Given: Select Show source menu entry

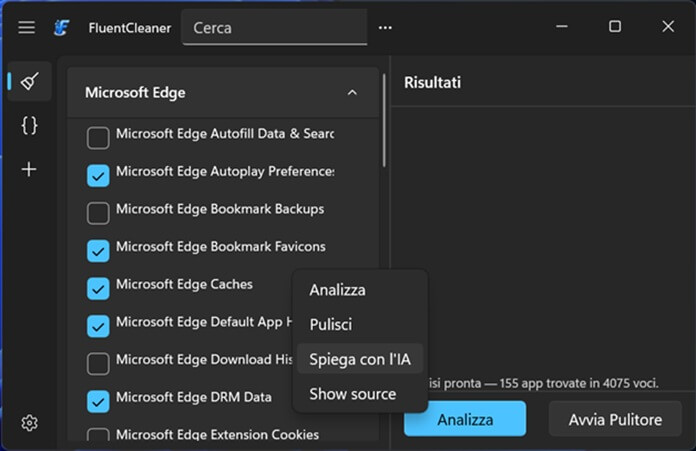Looking at the screenshot, I should (360, 394).
